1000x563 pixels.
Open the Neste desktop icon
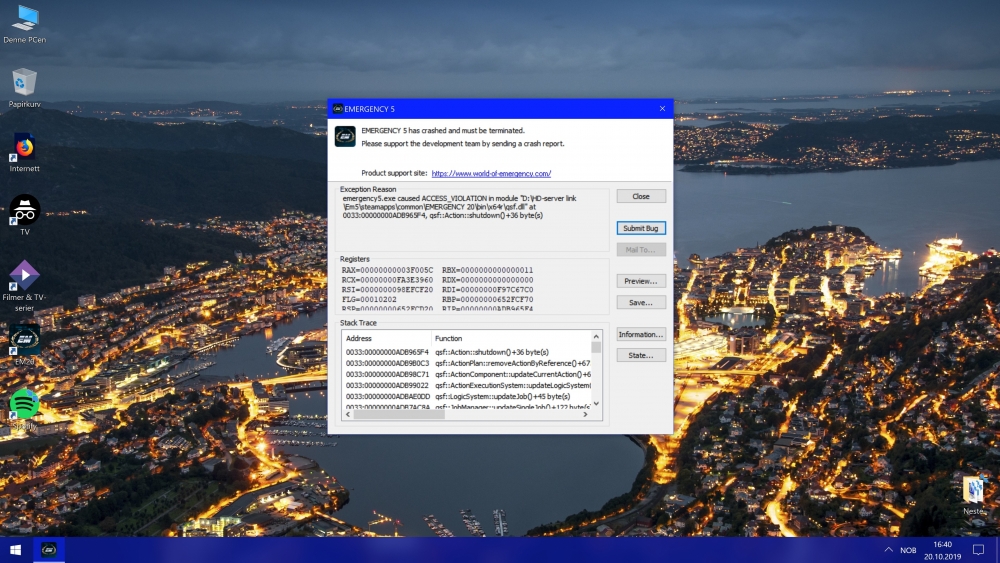click(974, 495)
